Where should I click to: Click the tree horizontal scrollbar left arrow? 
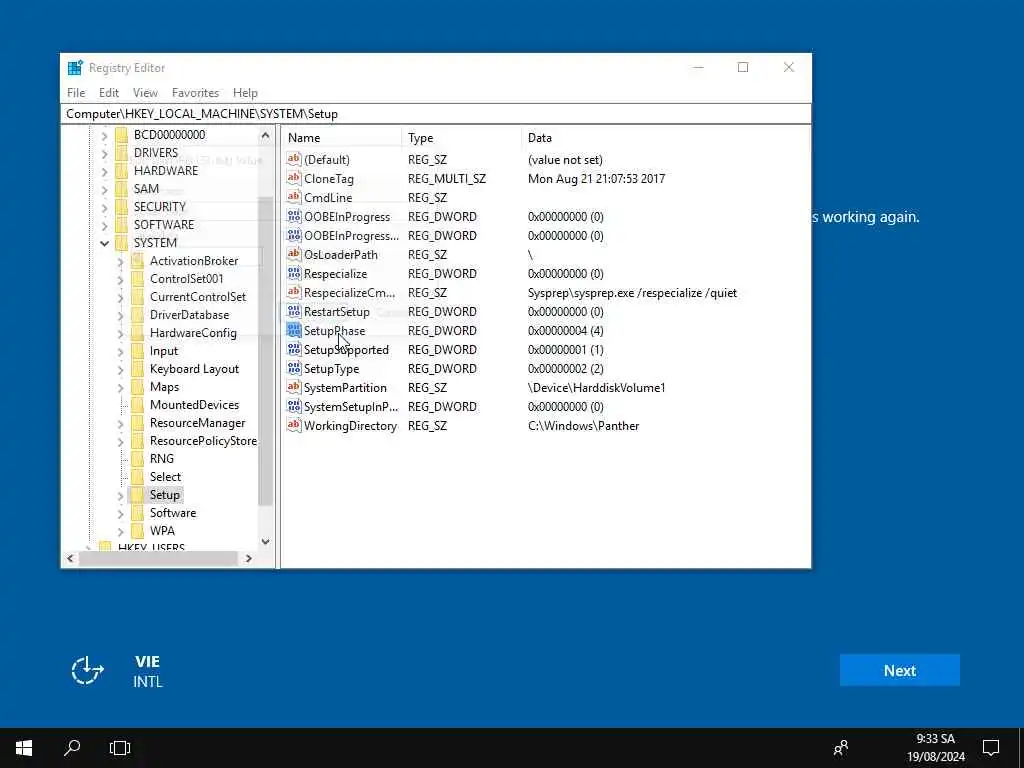pyautogui.click(x=71, y=558)
